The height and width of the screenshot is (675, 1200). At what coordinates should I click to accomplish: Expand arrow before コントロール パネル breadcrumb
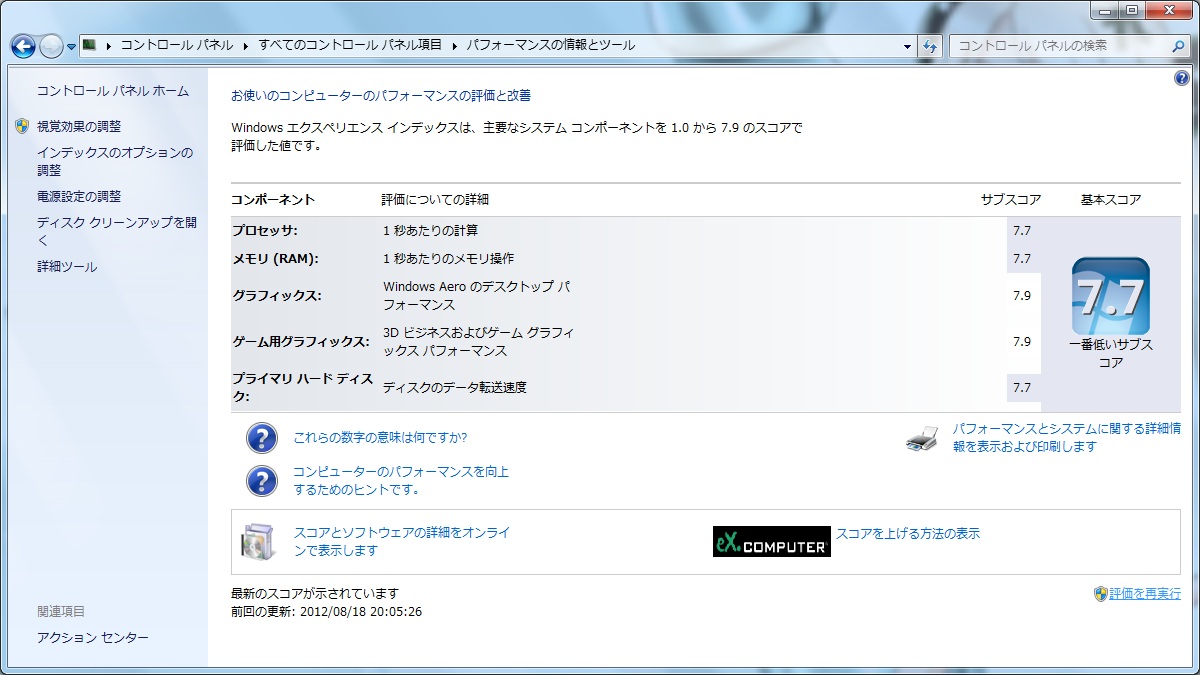coord(108,45)
